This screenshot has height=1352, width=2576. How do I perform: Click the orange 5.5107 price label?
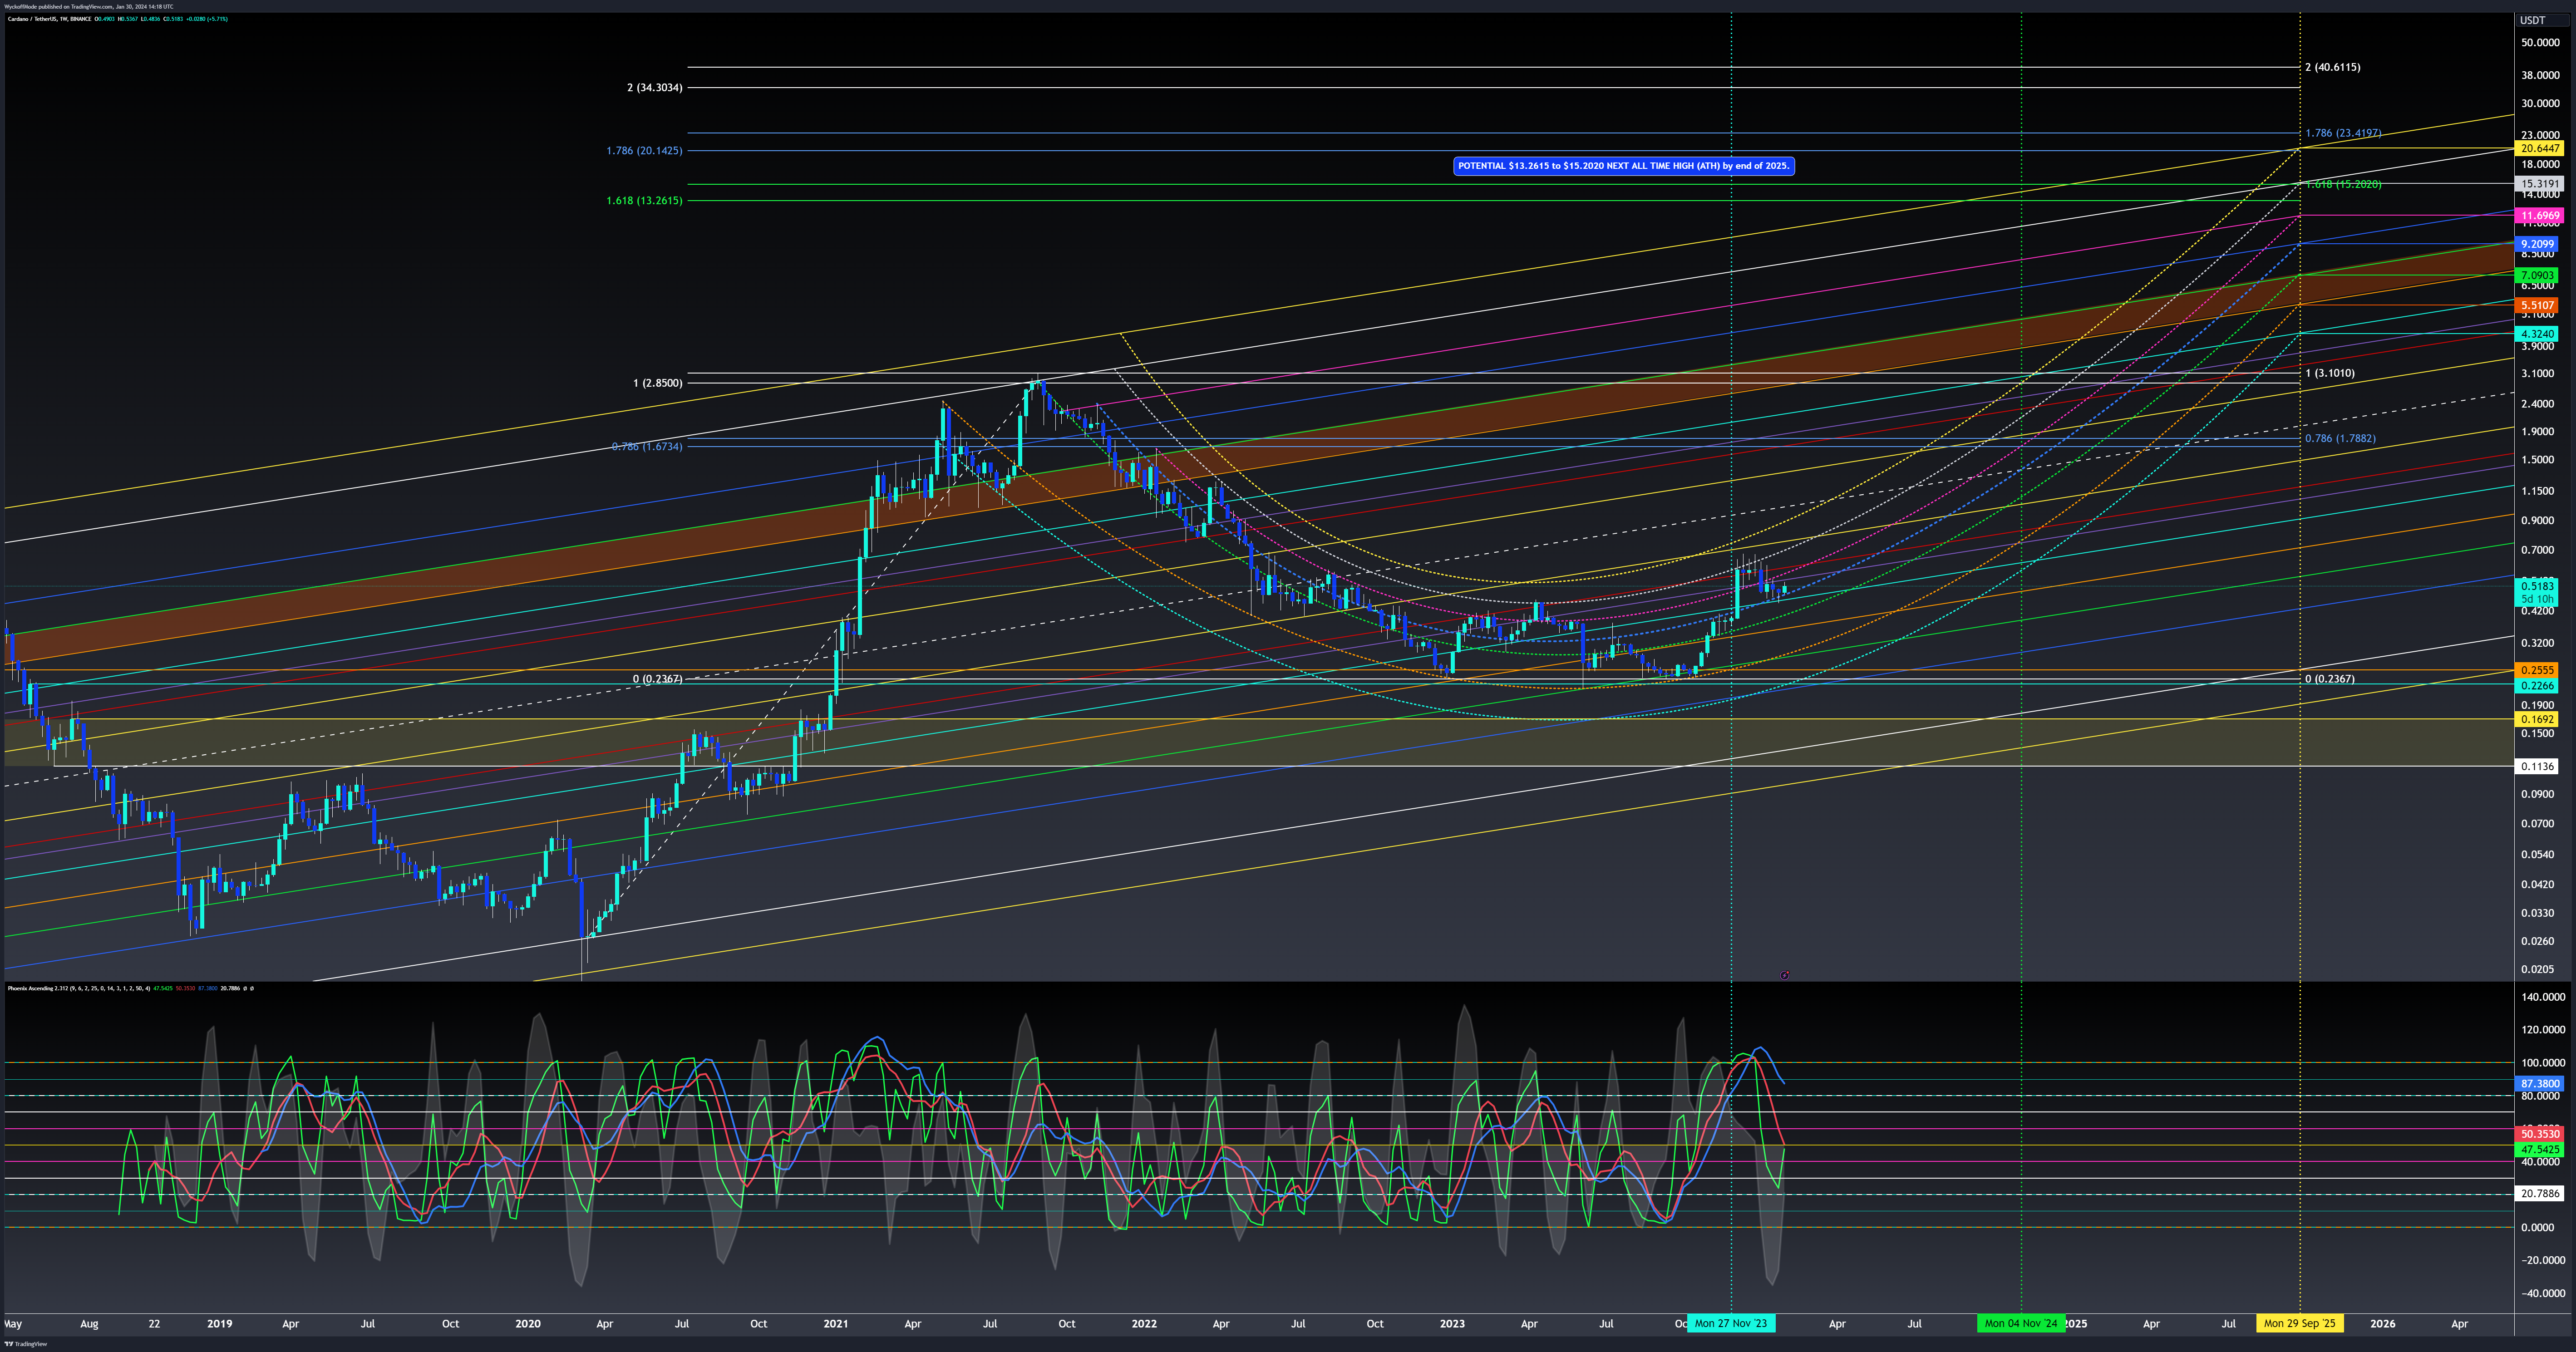tap(2537, 306)
